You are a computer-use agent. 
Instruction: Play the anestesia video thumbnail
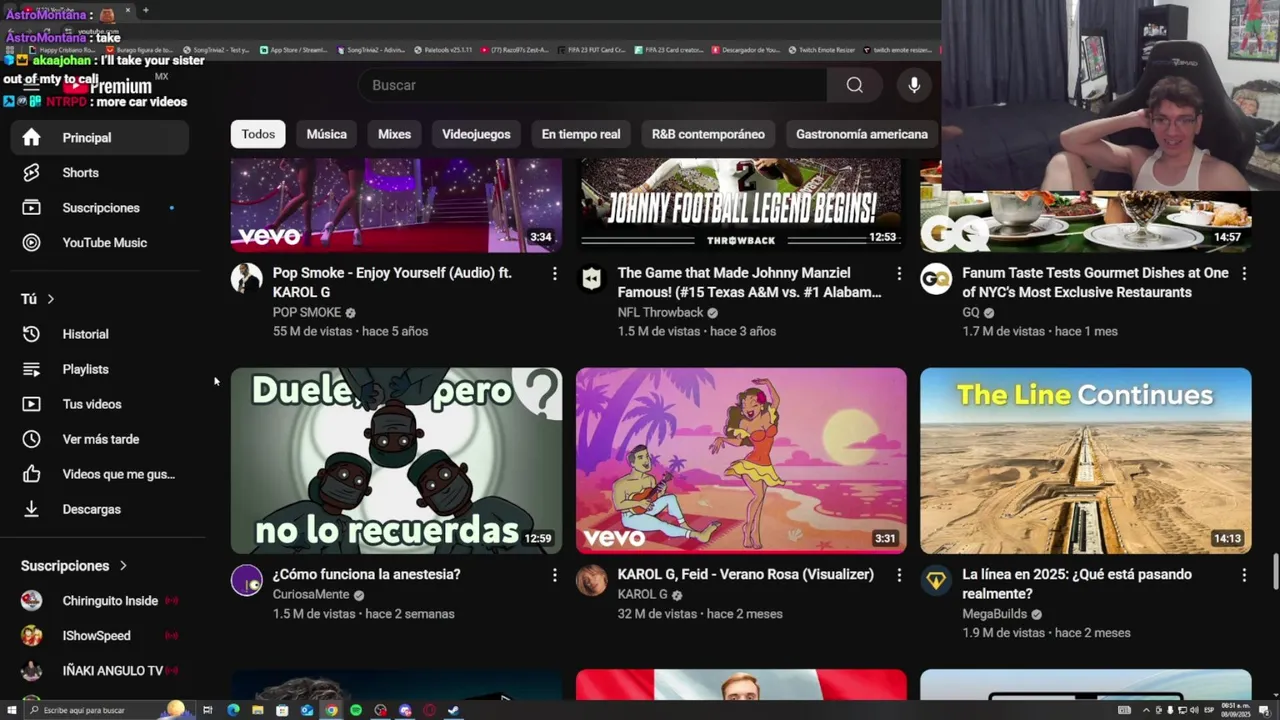click(396, 461)
